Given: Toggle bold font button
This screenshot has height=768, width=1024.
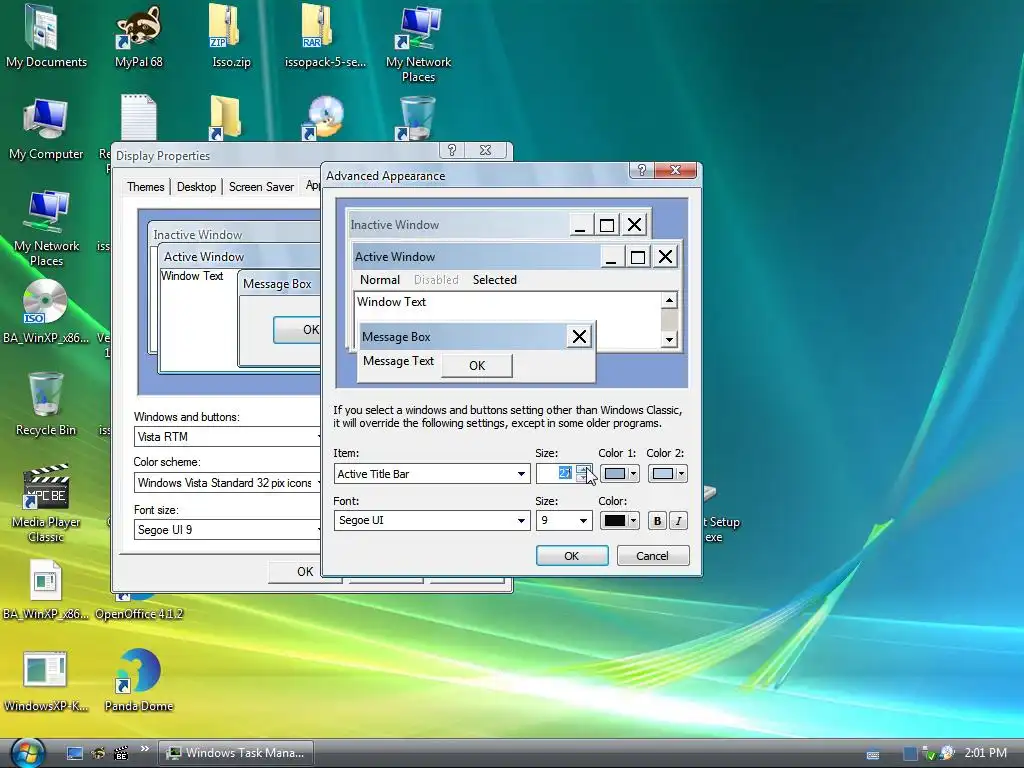Looking at the screenshot, I should pyautogui.click(x=658, y=520).
